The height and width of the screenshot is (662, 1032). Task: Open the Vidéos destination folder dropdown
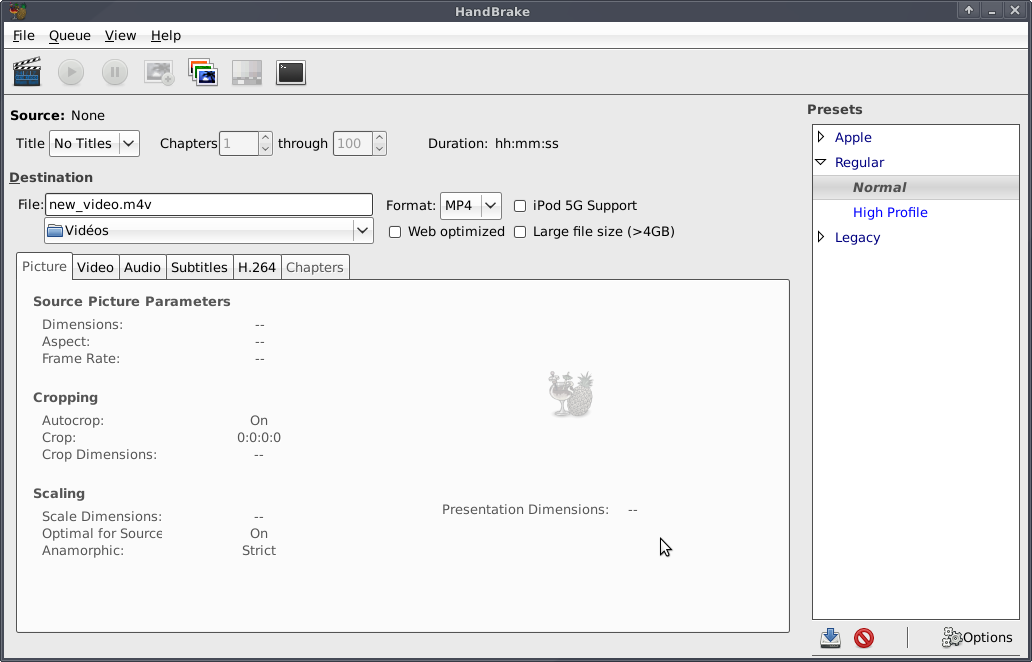[209, 231]
